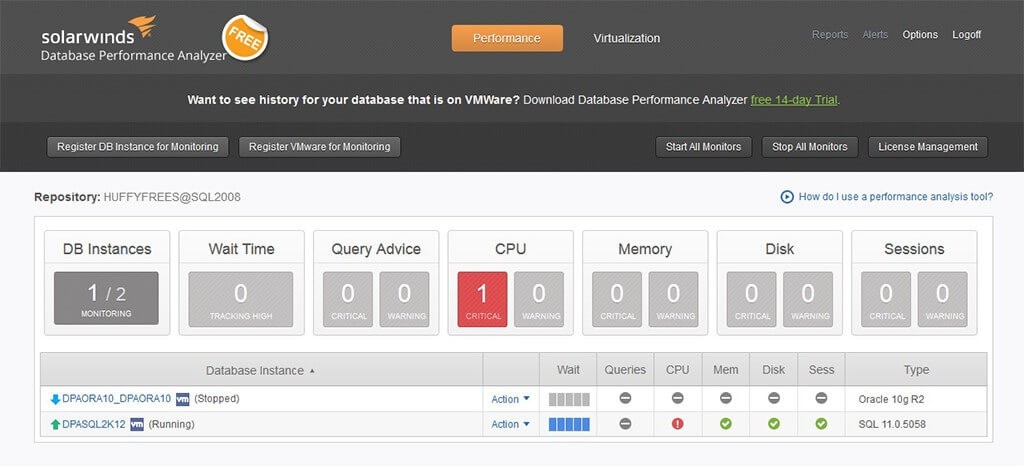Open How do I use a performance analysis tool
The height and width of the screenshot is (466, 1024).
tap(896, 196)
